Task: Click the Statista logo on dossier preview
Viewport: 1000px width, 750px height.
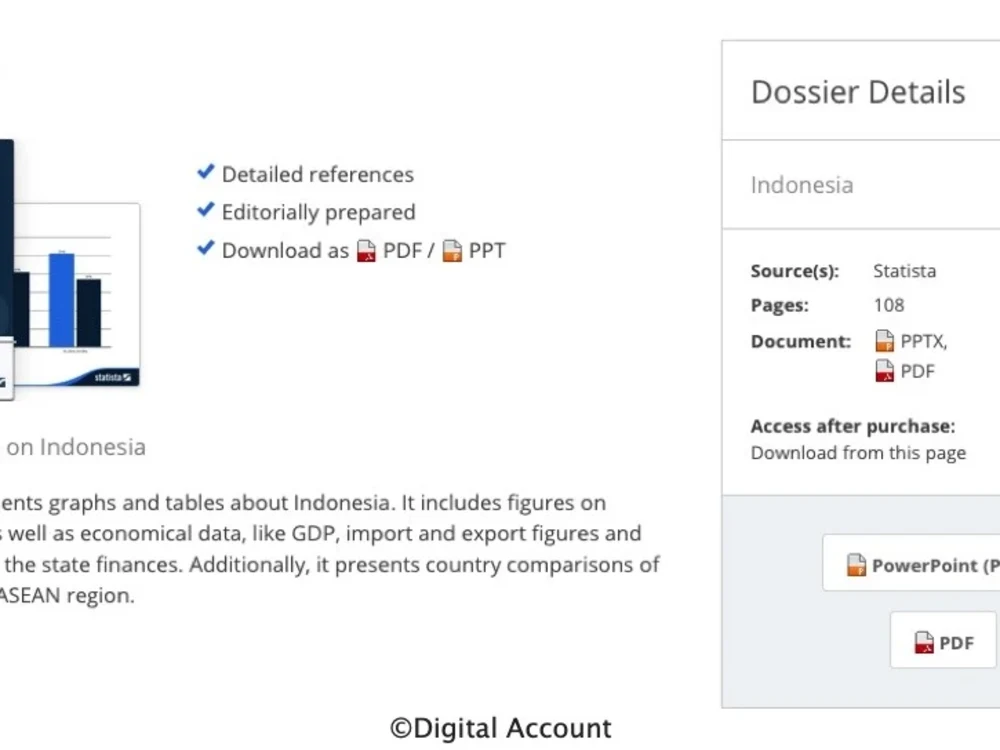Action: [113, 378]
